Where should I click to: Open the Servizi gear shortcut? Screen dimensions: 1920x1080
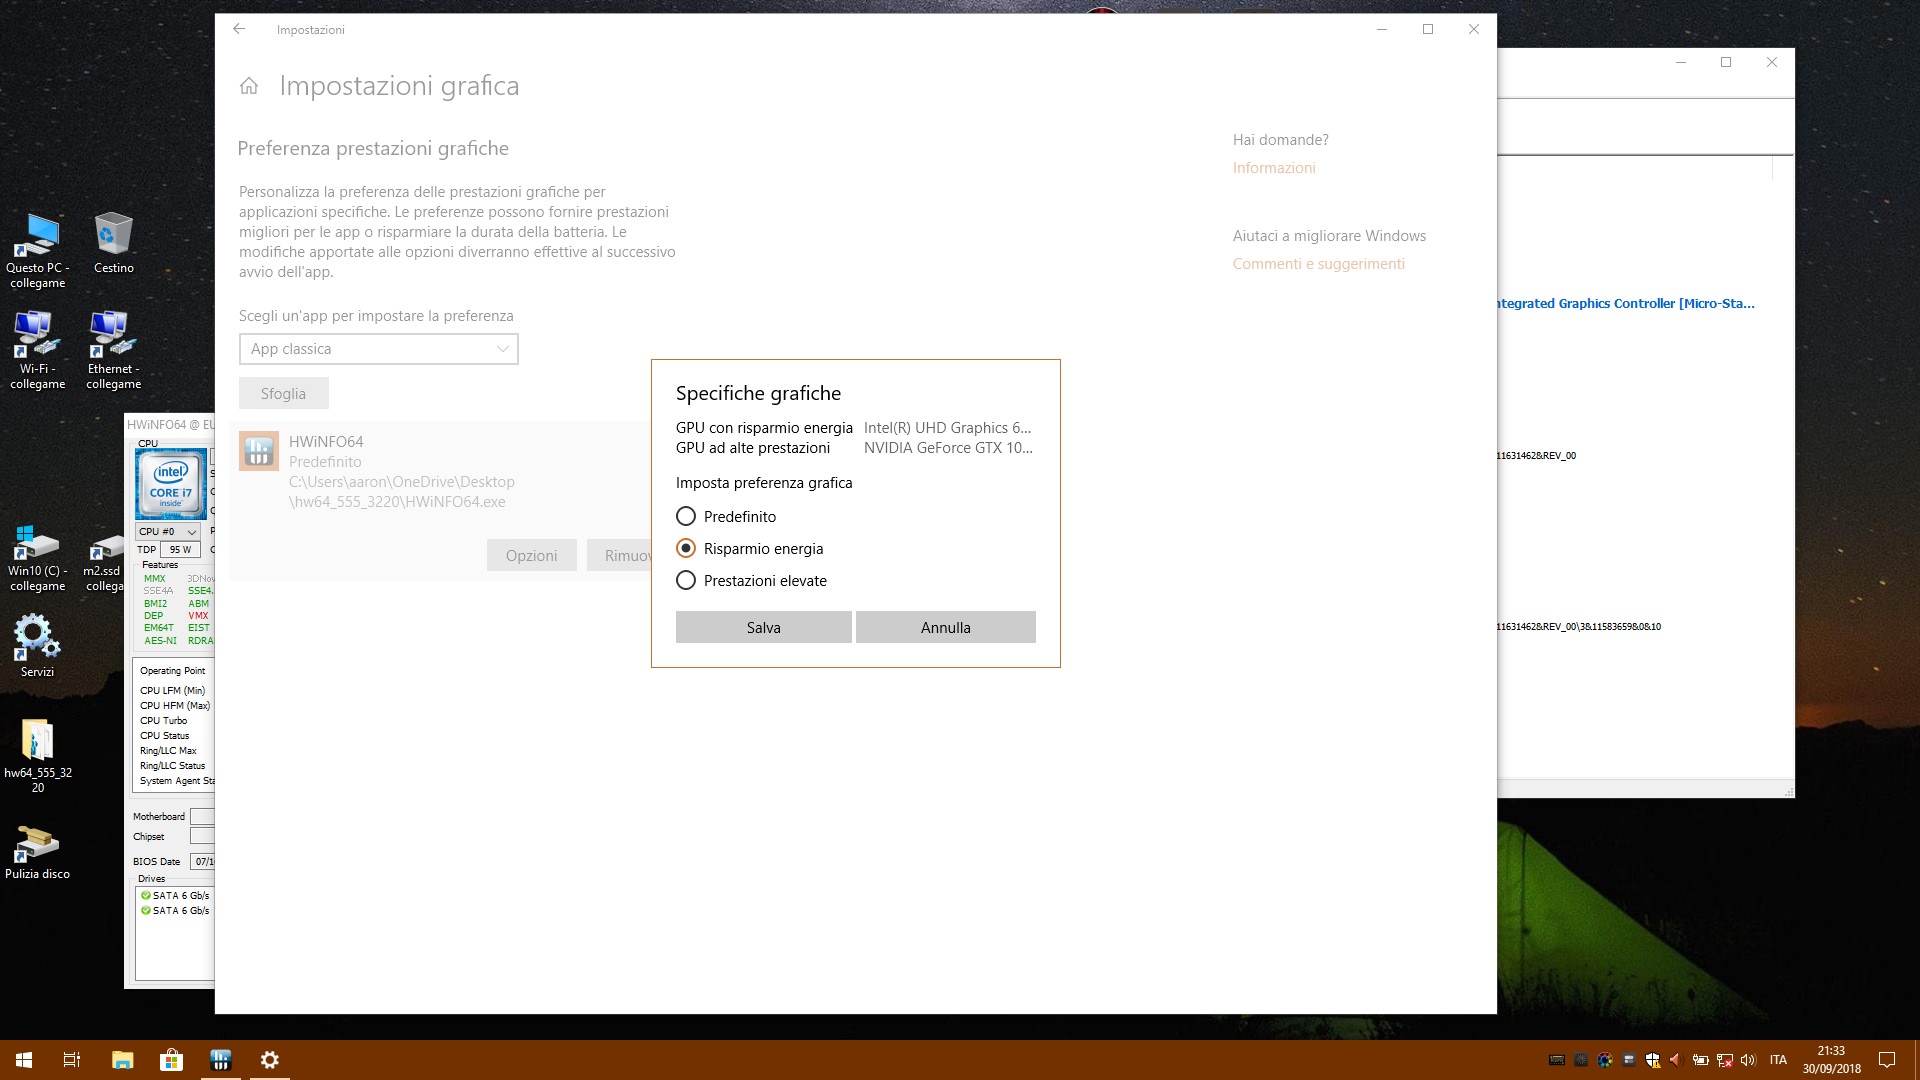click(x=37, y=645)
